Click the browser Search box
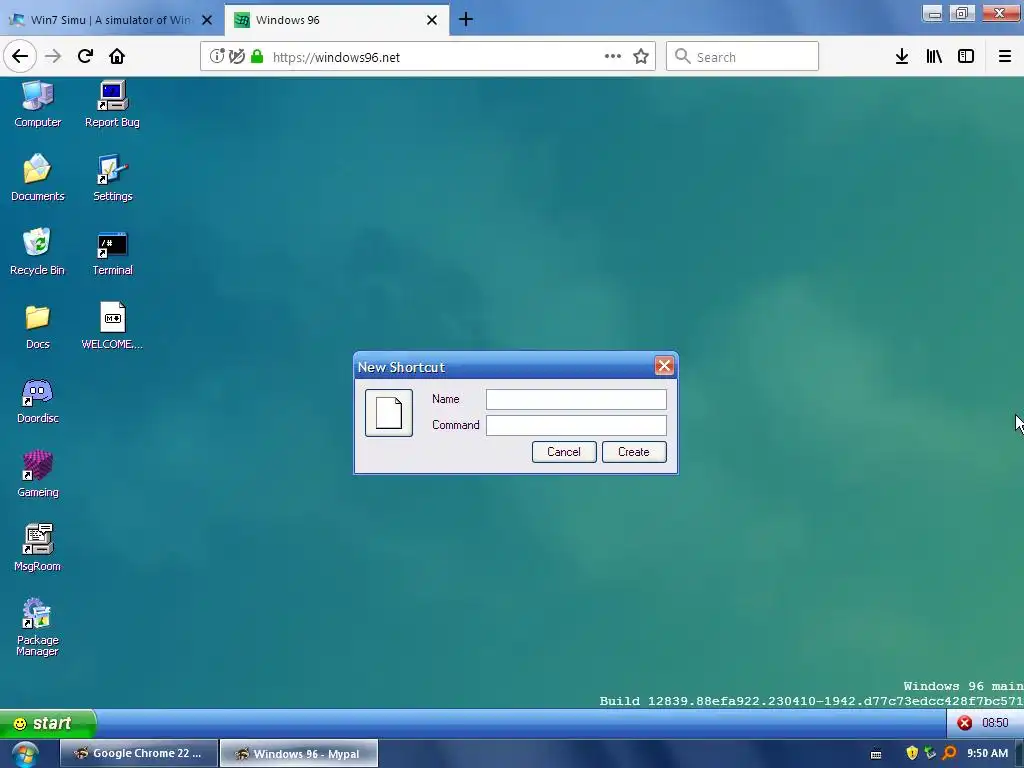 tap(743, 56)
